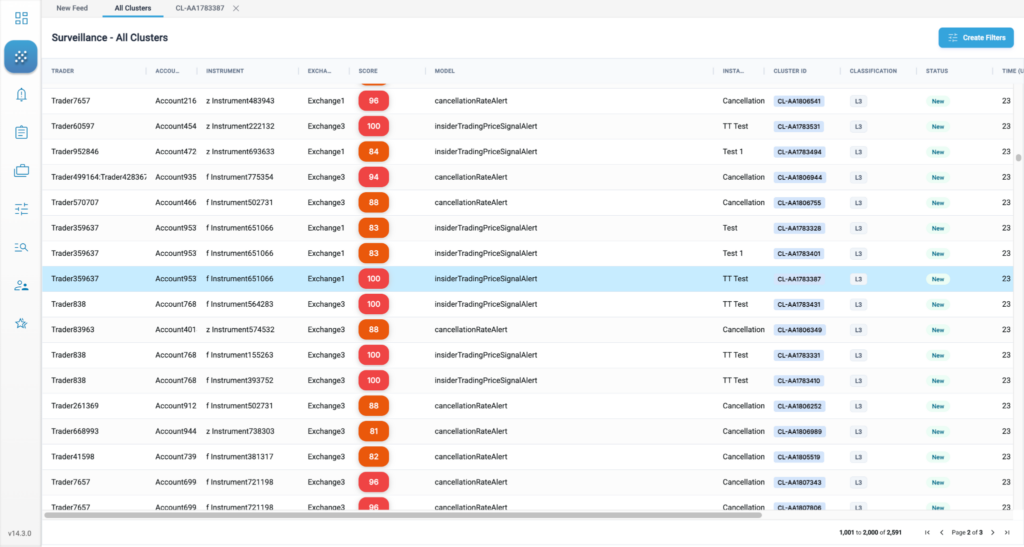Screen dimensions: 1024x547
Task: Open cluster CL-AA1807343 badge
Action: (x=799, y=483)
